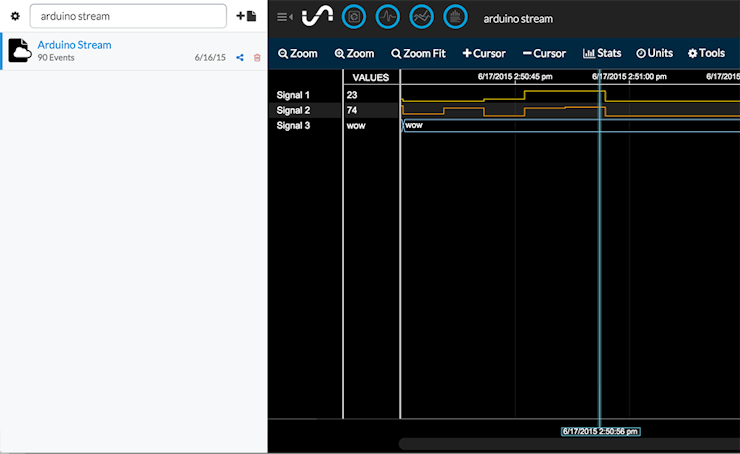Image resolution: width=740 pixels, height=454 pixels.
Task: Click the 'wow' label inside Signal 3 waveform
Action: coord(414,126)
